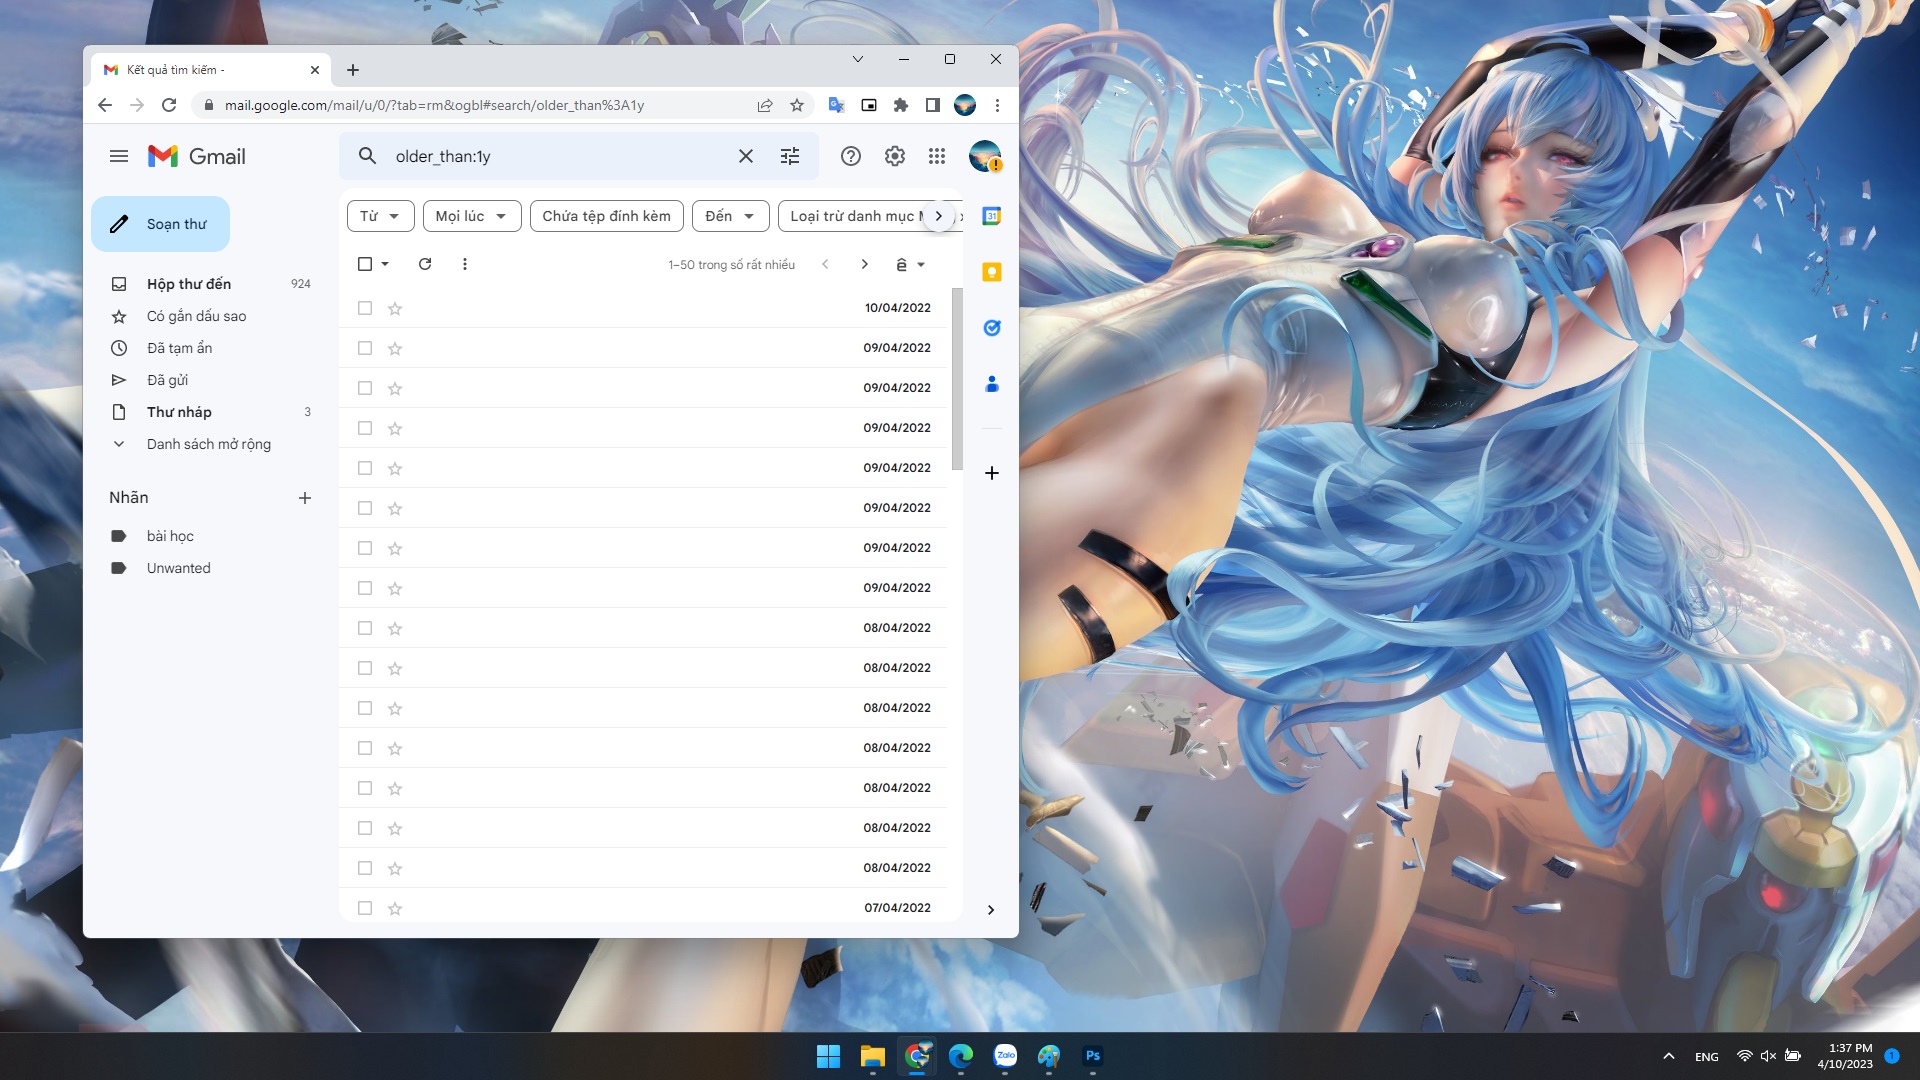
Task: Tick the checkbox for the 10/04/2022 email
Action: click(x=365, y=308)
